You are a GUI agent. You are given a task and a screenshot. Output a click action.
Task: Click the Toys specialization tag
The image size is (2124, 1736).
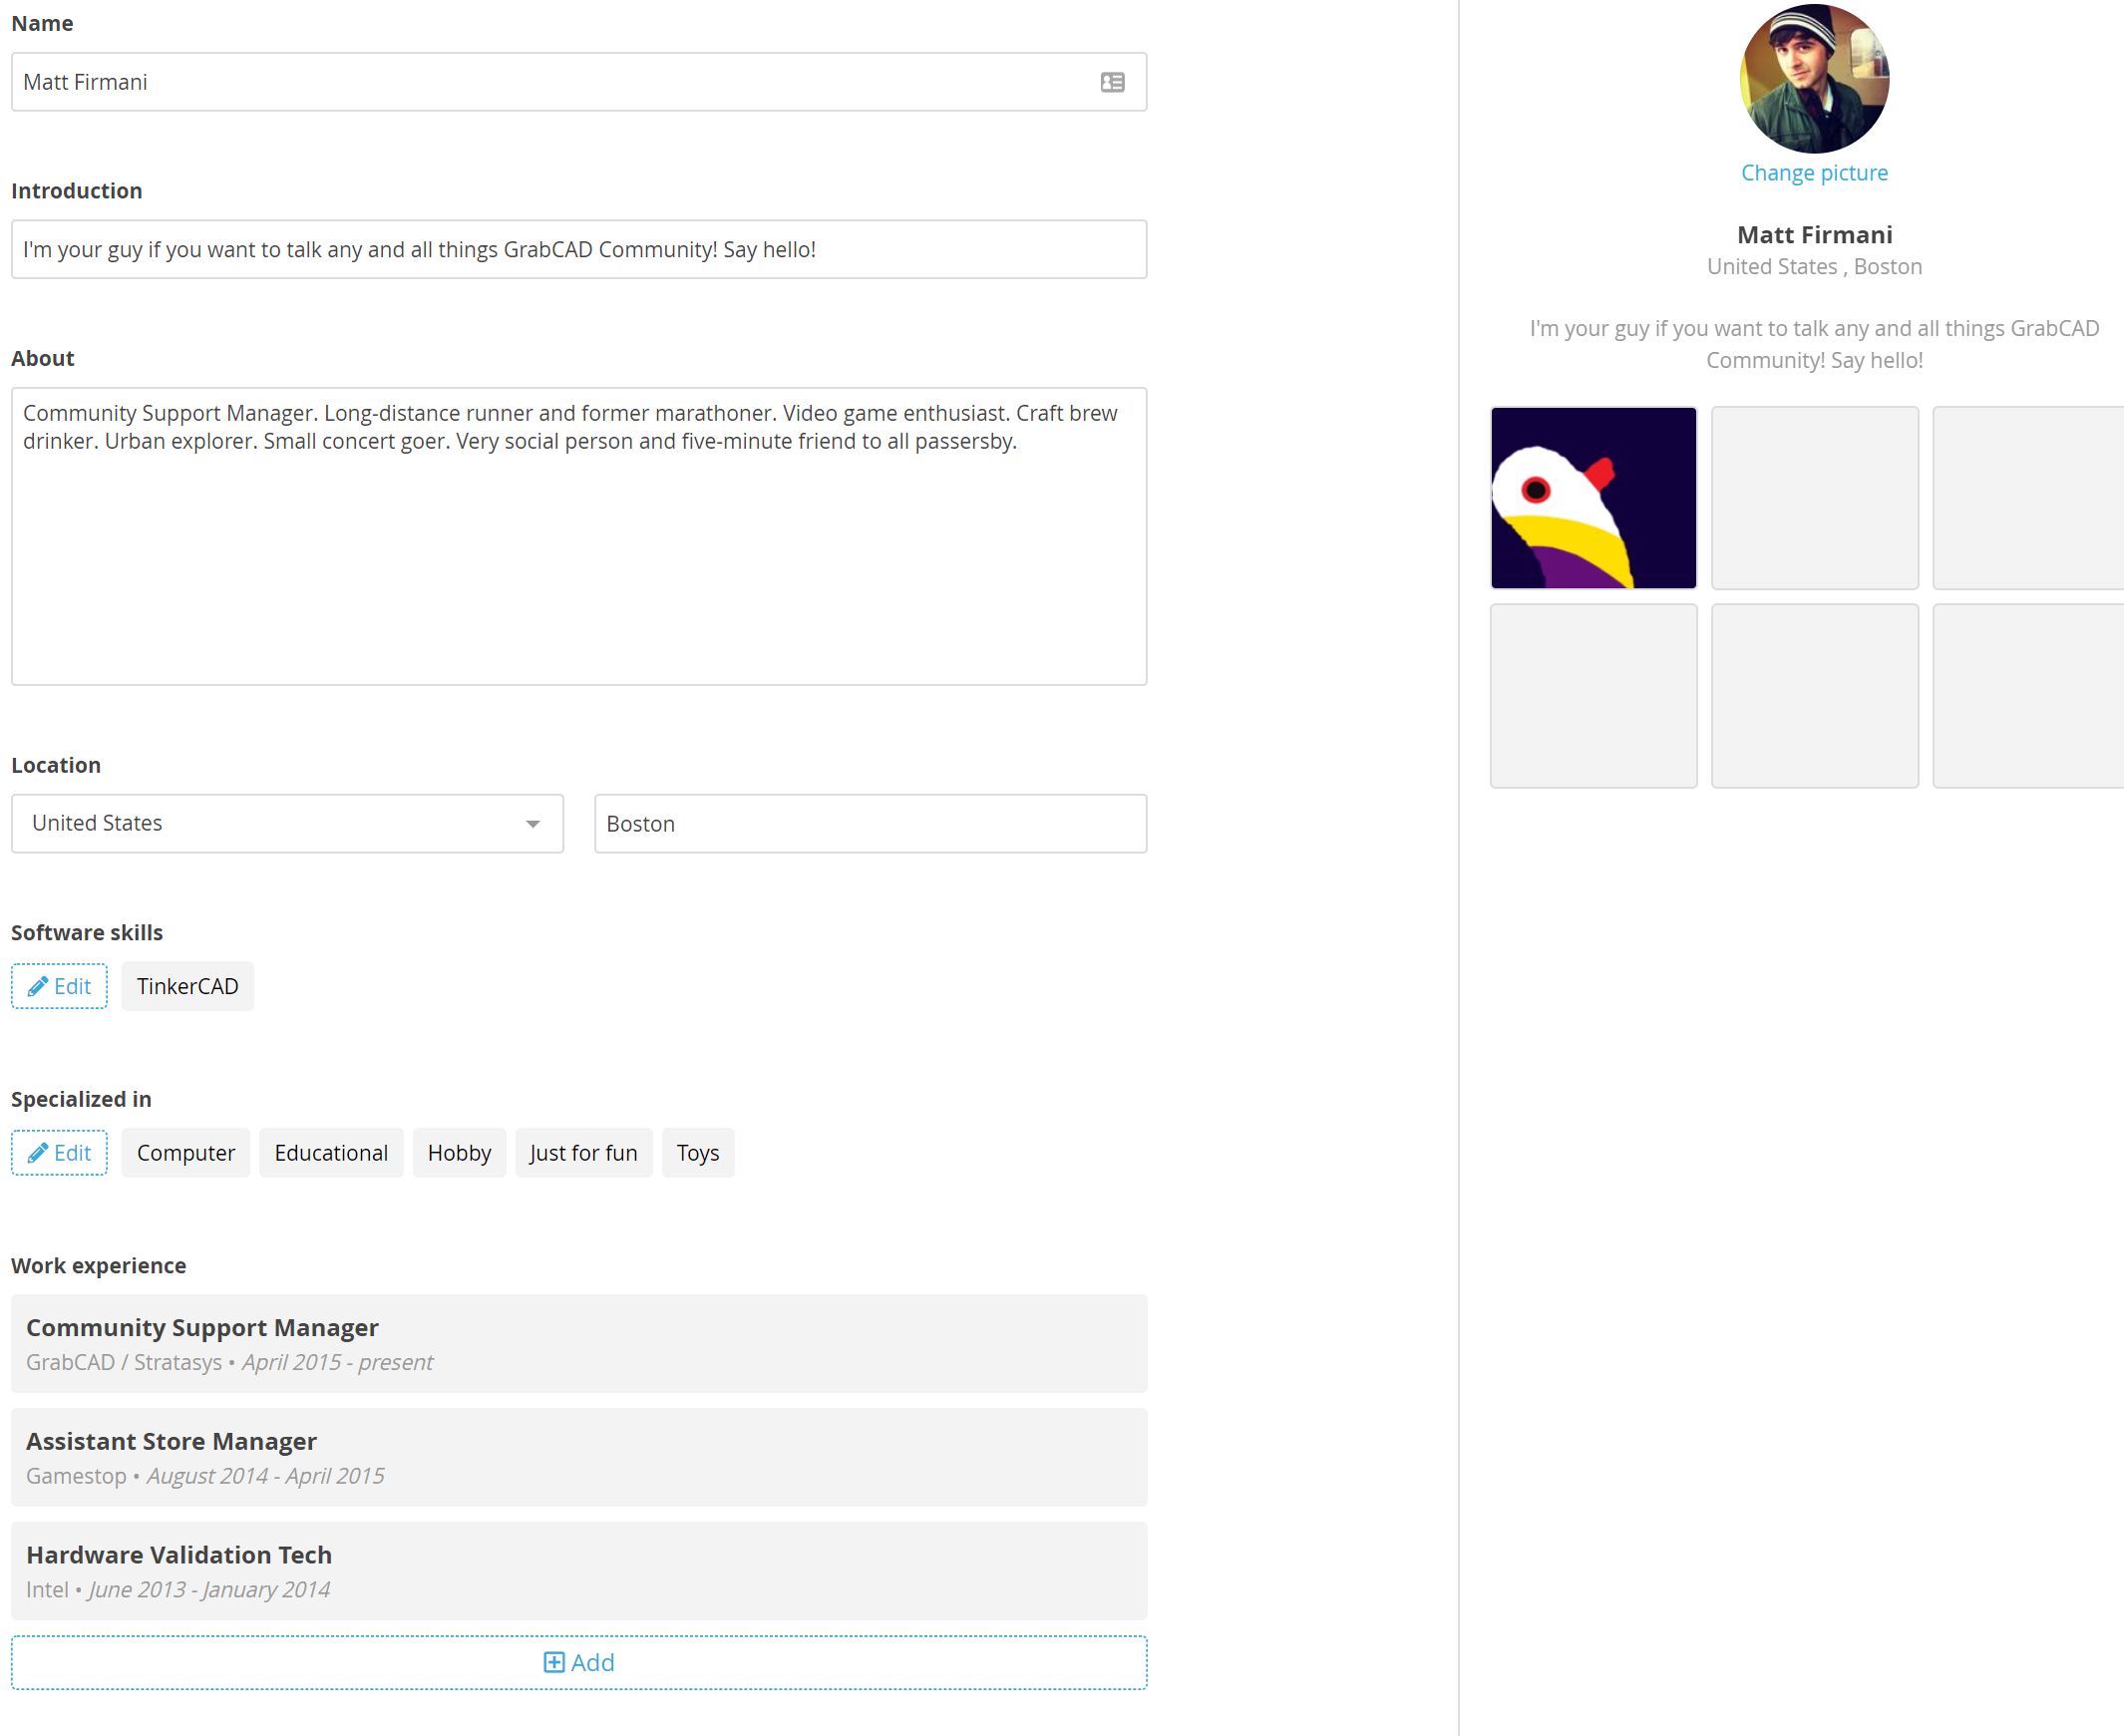698,1153
